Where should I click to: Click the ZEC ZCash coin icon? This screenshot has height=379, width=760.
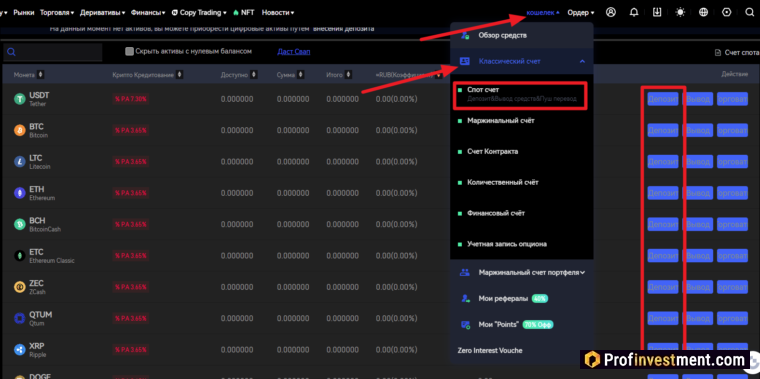[x=19, y=287]
